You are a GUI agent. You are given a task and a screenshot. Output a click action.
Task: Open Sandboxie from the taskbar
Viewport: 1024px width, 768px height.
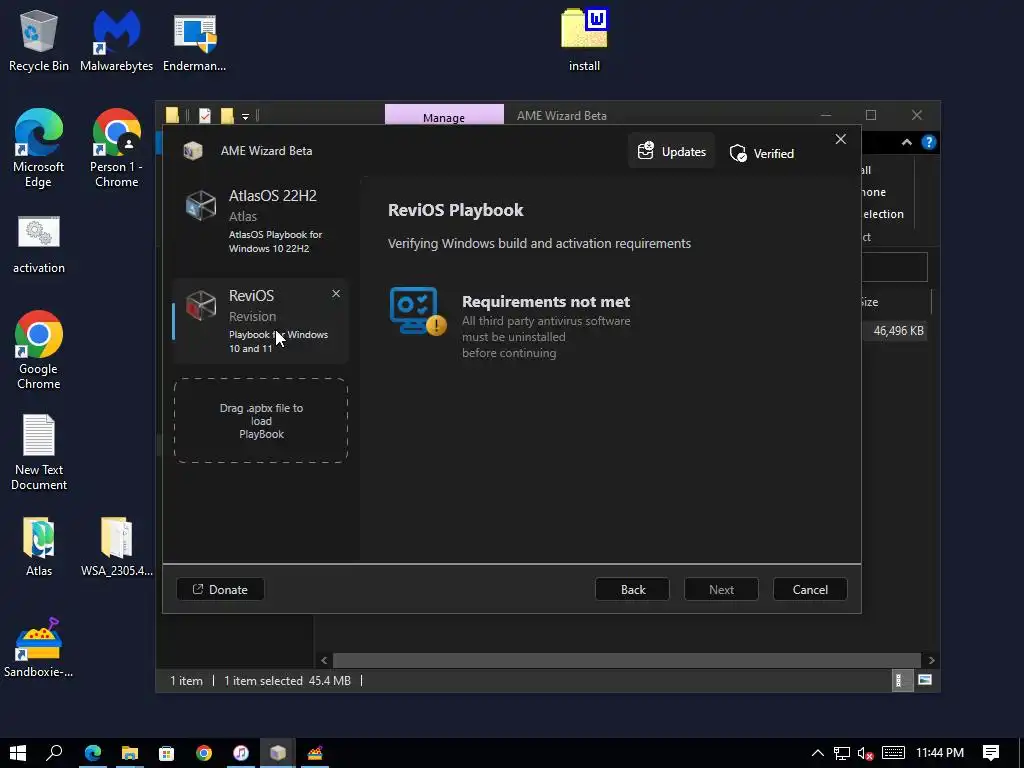click(315, 753)
